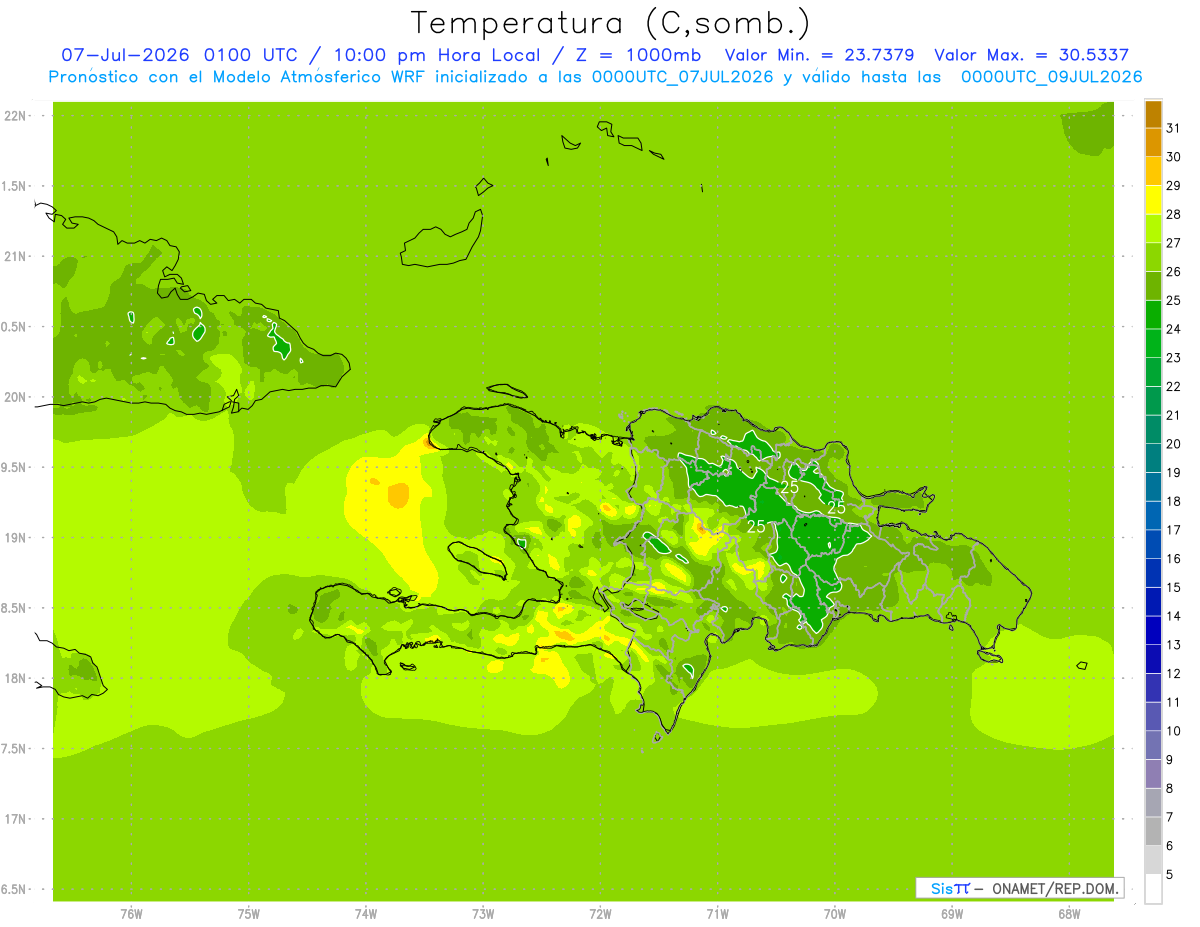
Task: Click legend value 23
Action: pyautogui.click(x=1173, y=358)
